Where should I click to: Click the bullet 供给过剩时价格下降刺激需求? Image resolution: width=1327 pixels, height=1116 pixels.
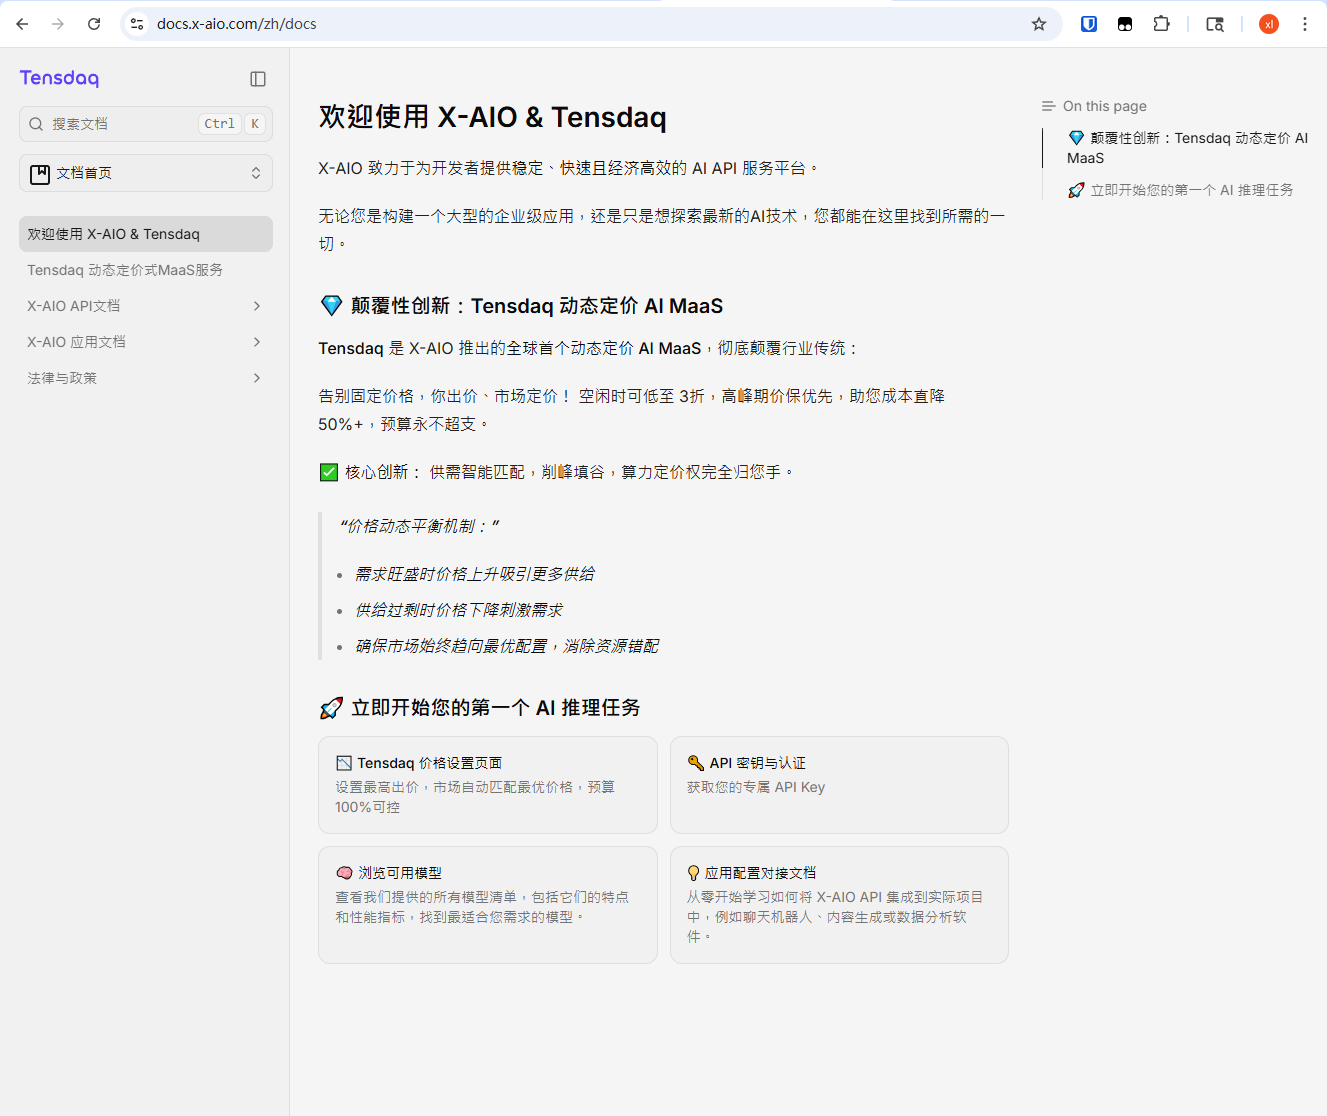[x=459, y=610]
